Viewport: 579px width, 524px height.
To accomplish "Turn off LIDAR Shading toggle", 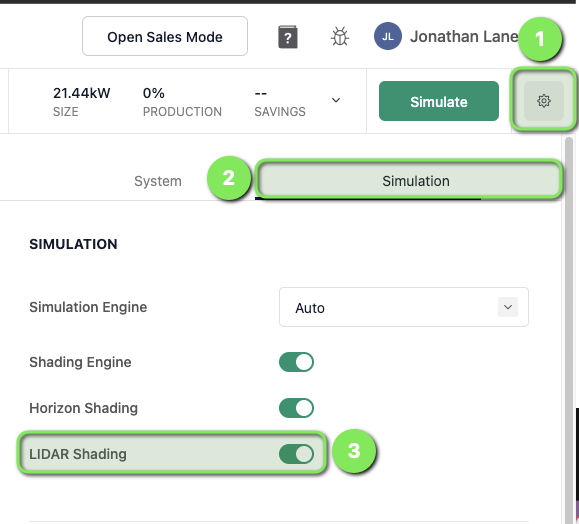I will 296,454.
